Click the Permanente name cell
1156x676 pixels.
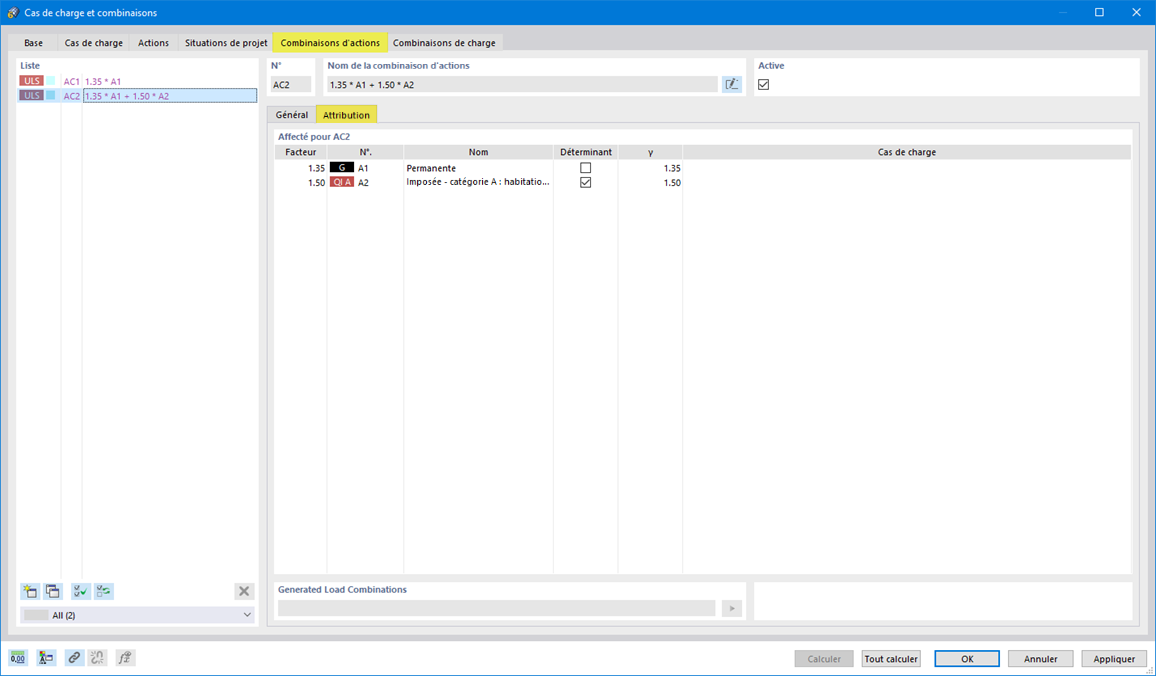point(478,168)
